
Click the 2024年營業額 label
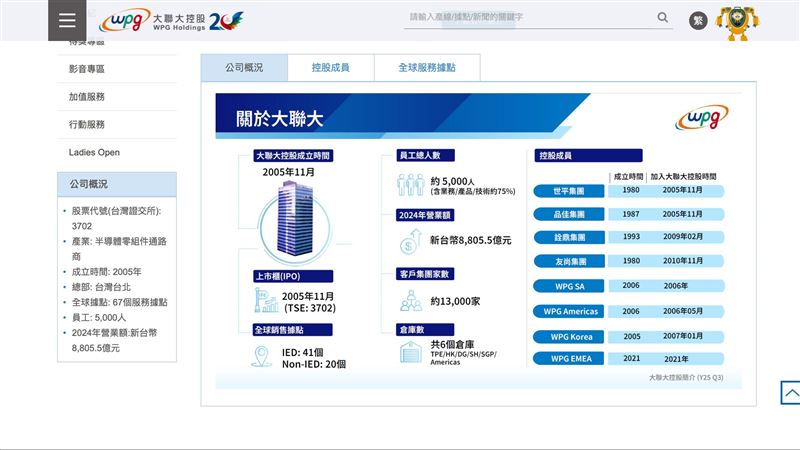425,215
